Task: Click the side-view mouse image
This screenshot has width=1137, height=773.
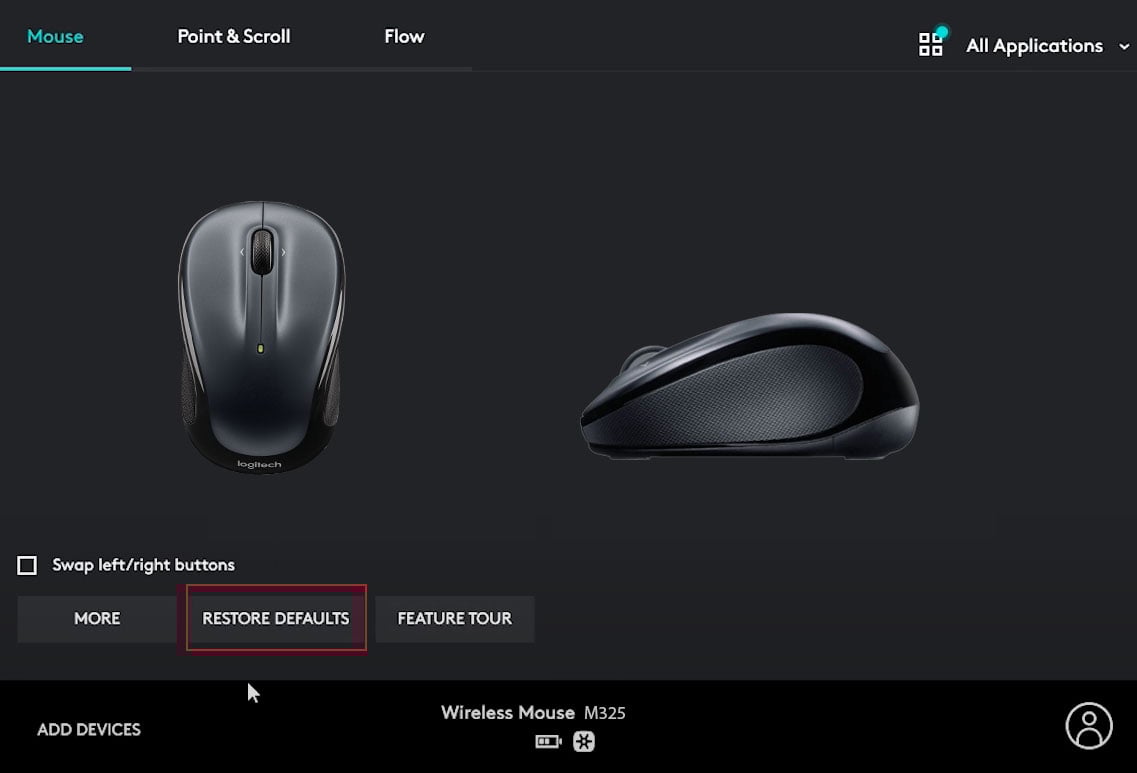Action: pos(750,386)
